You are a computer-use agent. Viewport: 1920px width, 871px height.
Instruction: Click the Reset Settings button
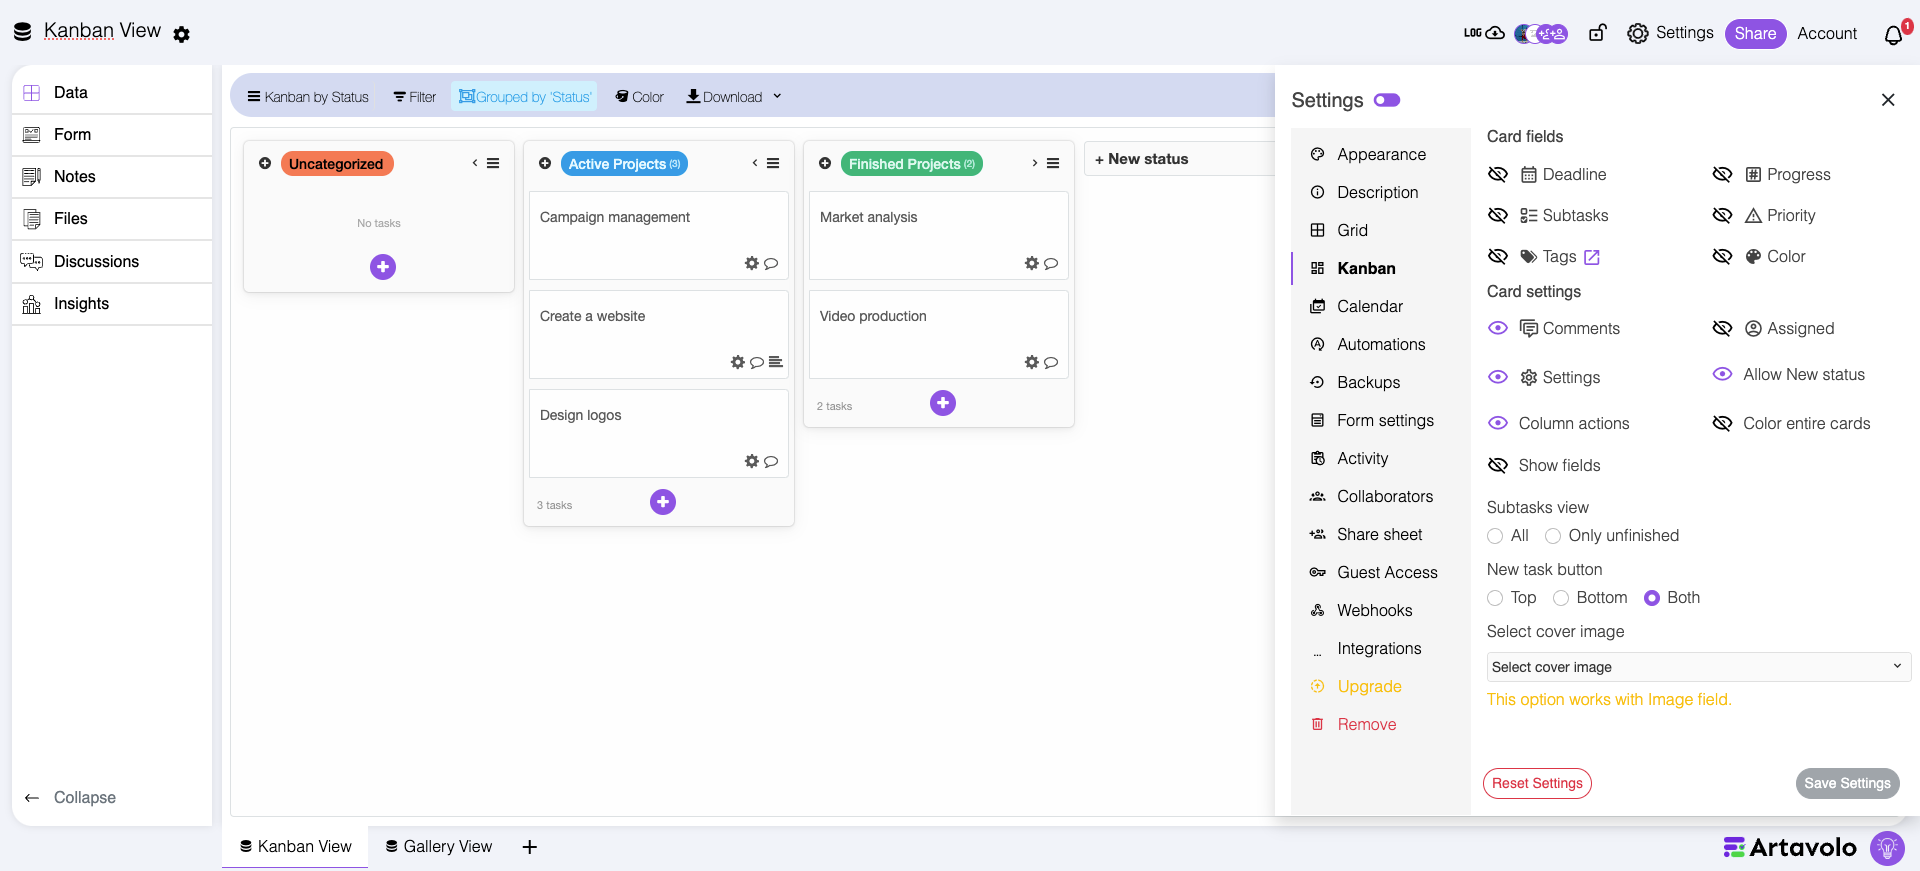(1537, 783)
